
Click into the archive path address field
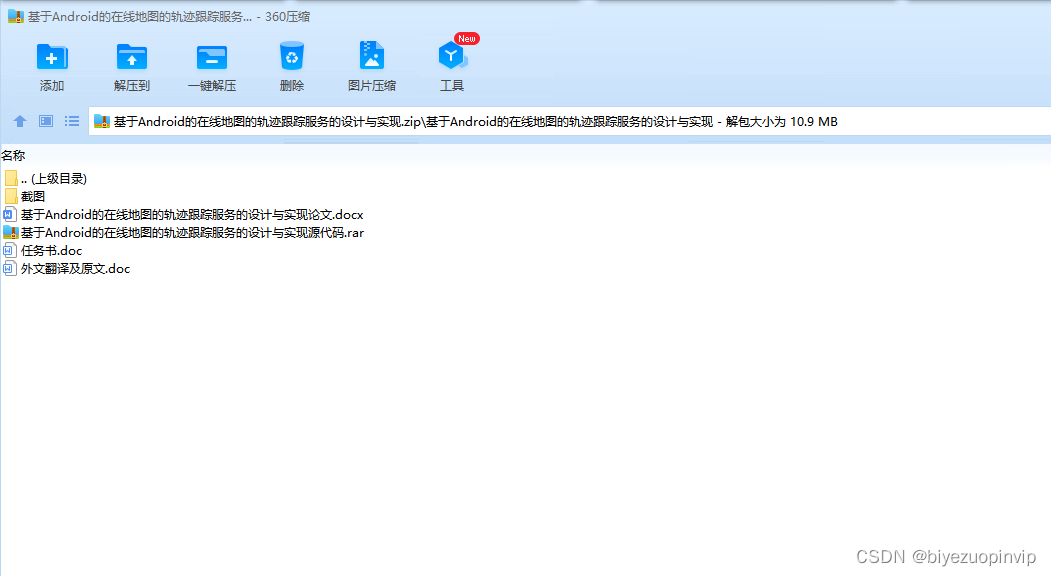[570, 121]
